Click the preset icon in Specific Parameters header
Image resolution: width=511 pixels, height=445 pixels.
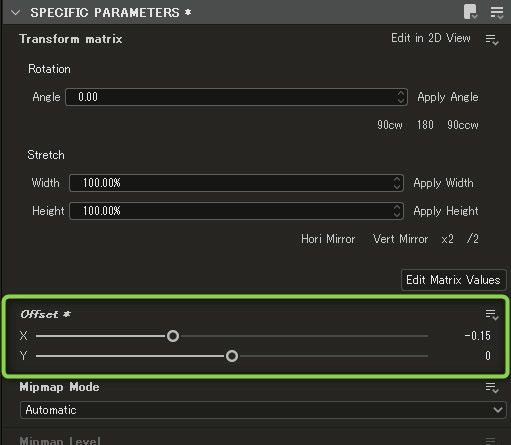[471, 12]
